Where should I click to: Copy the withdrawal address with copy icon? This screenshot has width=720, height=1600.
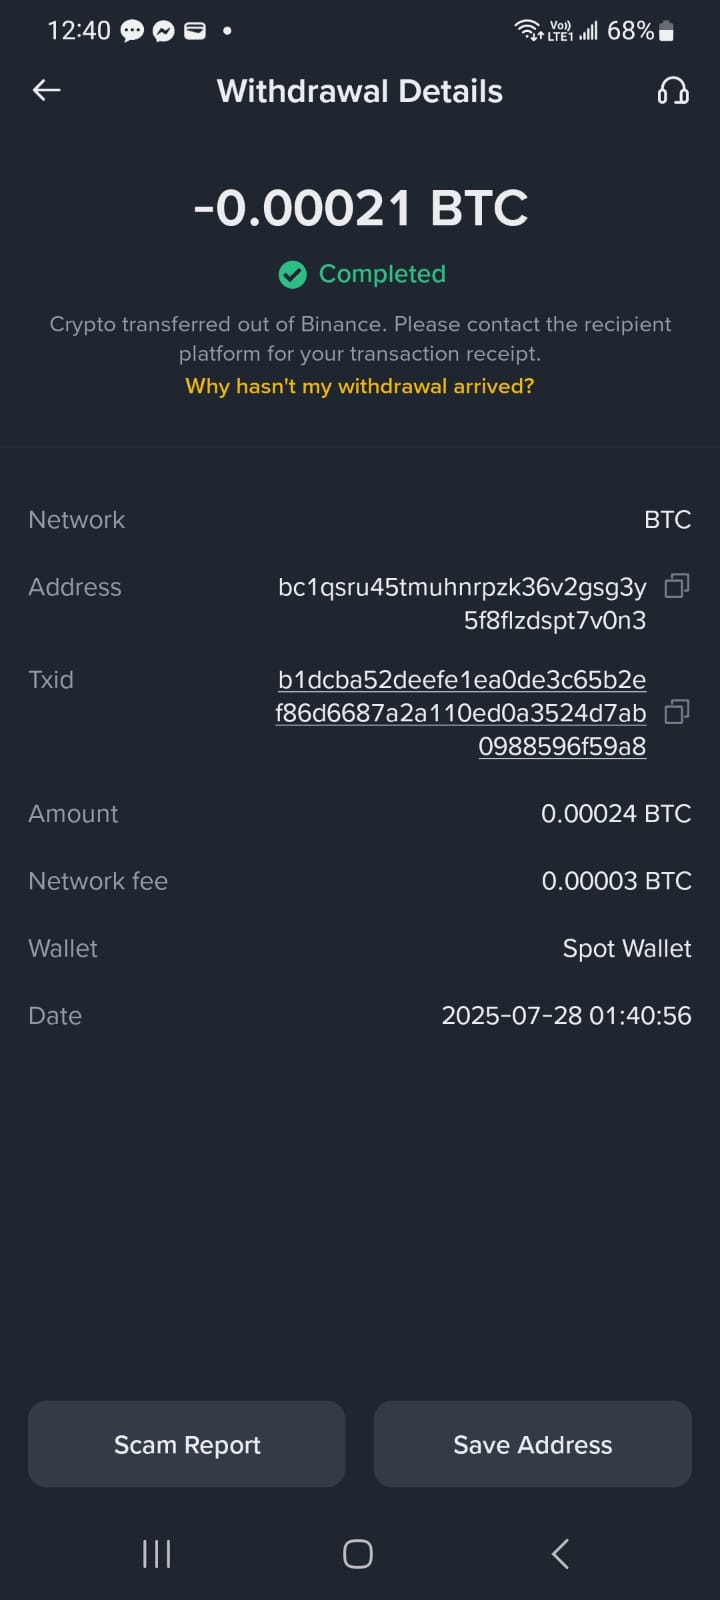tap(677, 586)
